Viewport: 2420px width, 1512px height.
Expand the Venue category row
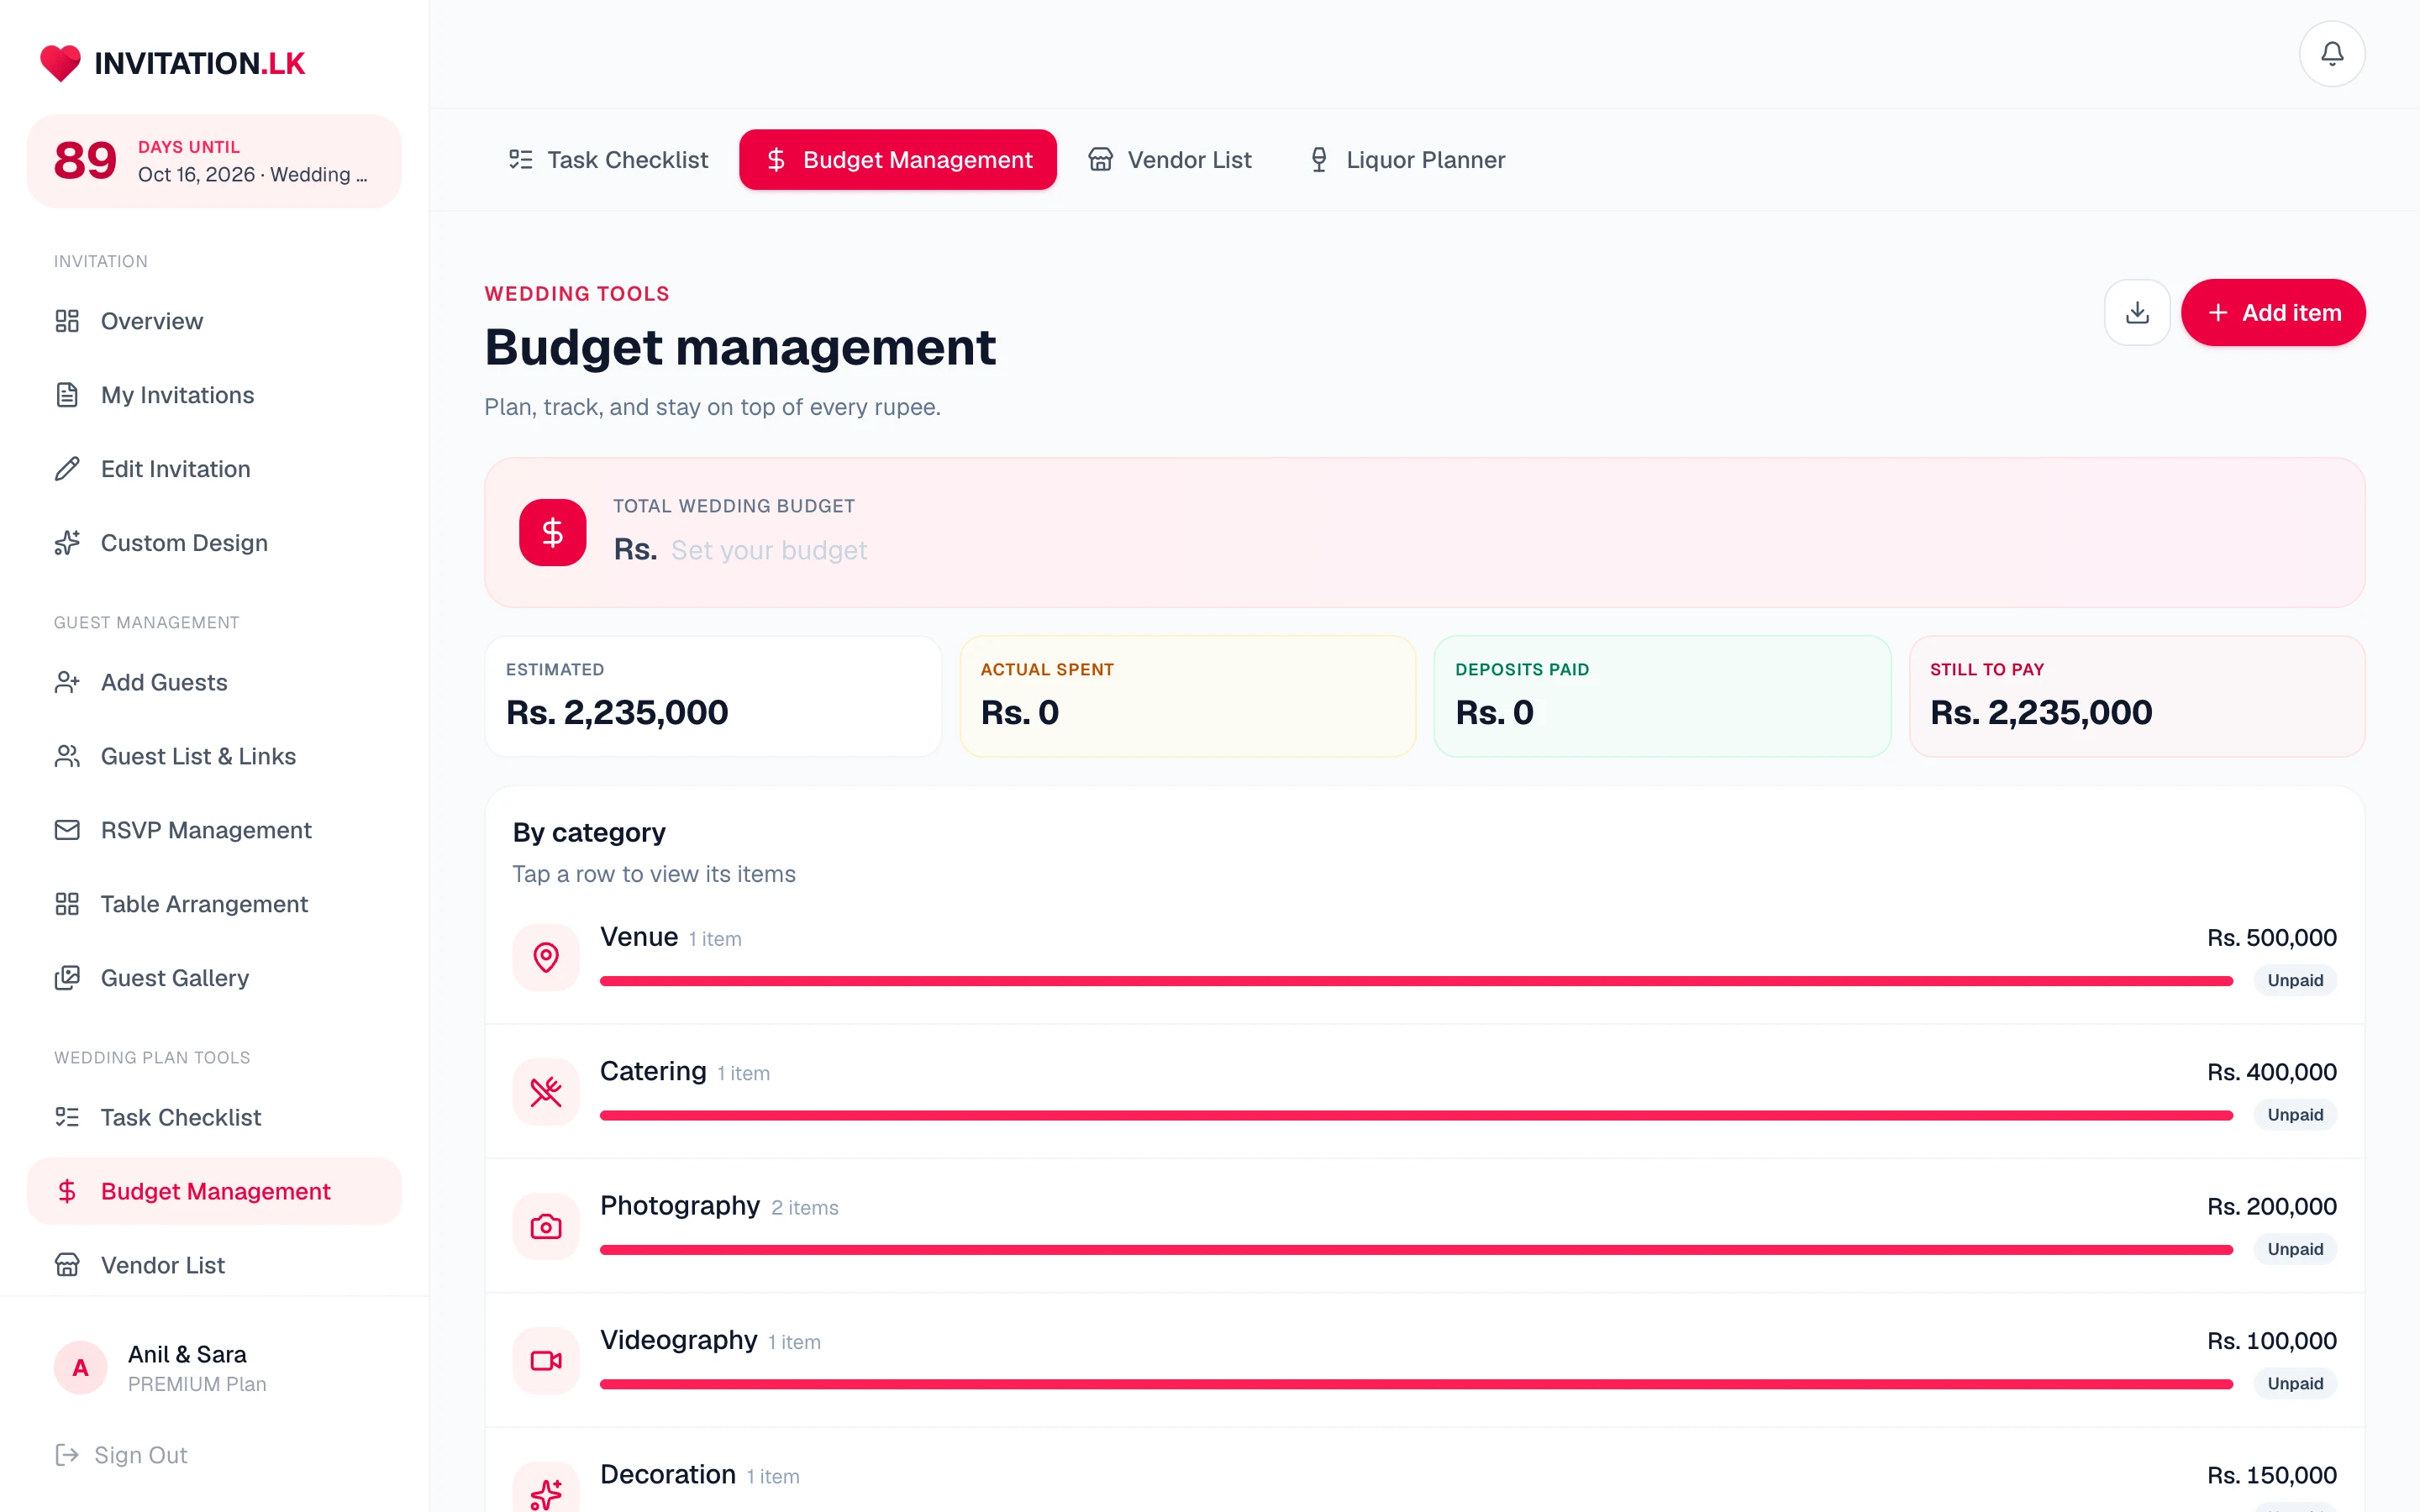pos(1424,957)
